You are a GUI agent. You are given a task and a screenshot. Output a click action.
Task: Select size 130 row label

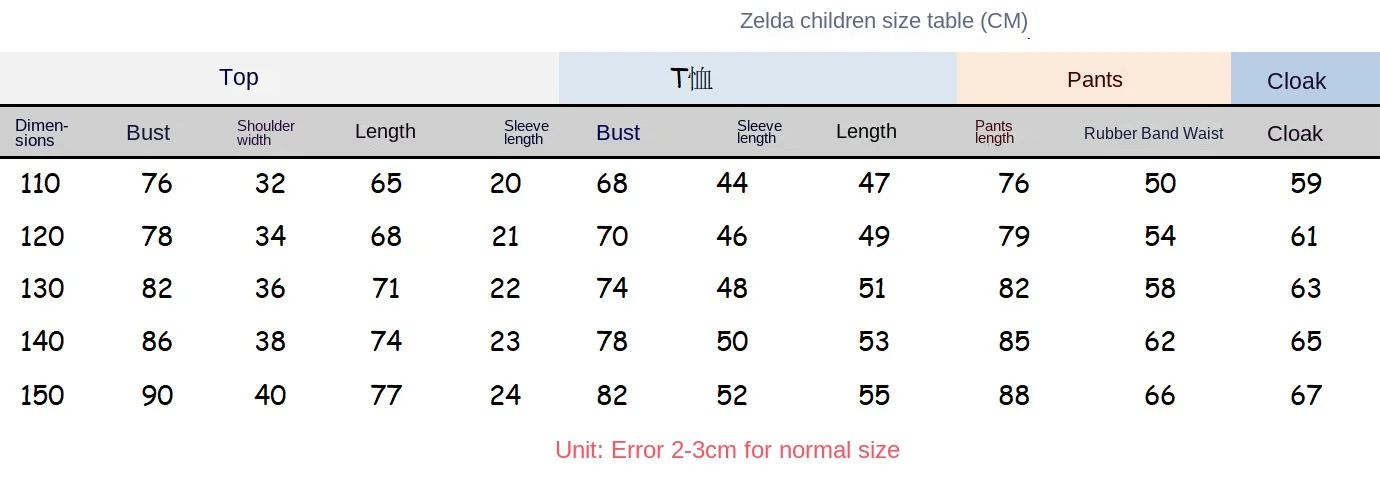click(x=42, y=288)
